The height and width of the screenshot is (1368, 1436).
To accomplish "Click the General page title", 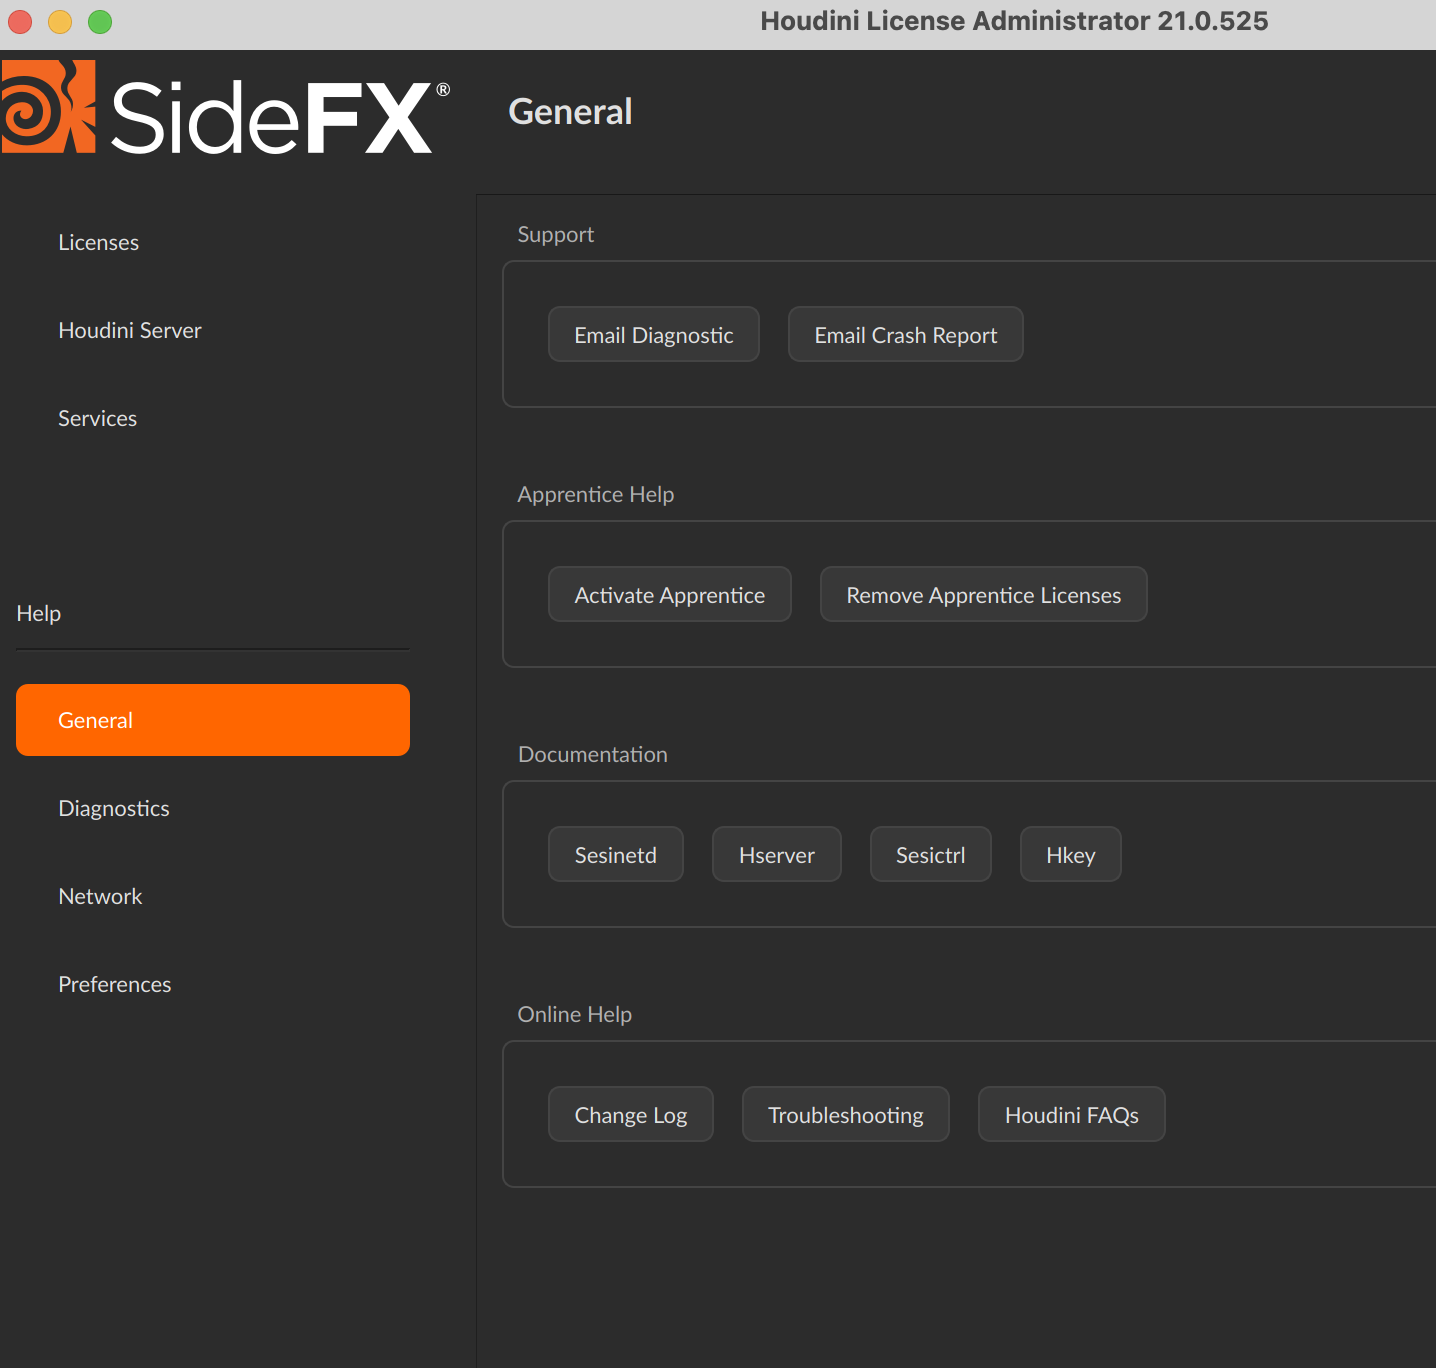I will [571, 111].
